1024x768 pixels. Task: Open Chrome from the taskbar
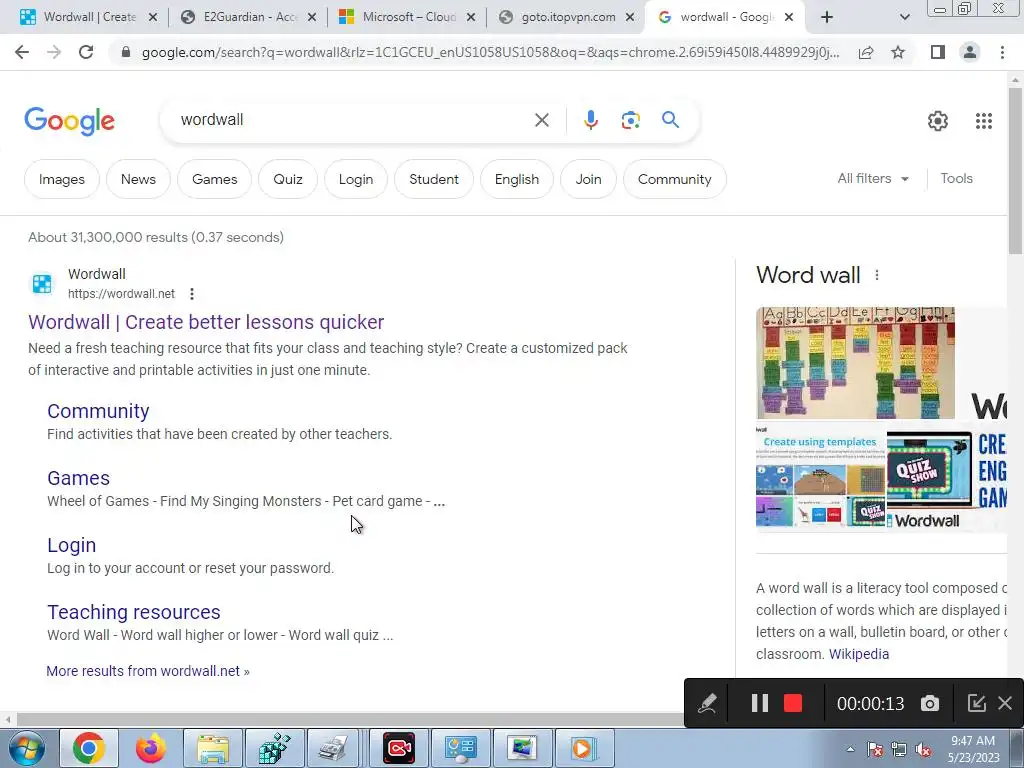coord(89,748)
